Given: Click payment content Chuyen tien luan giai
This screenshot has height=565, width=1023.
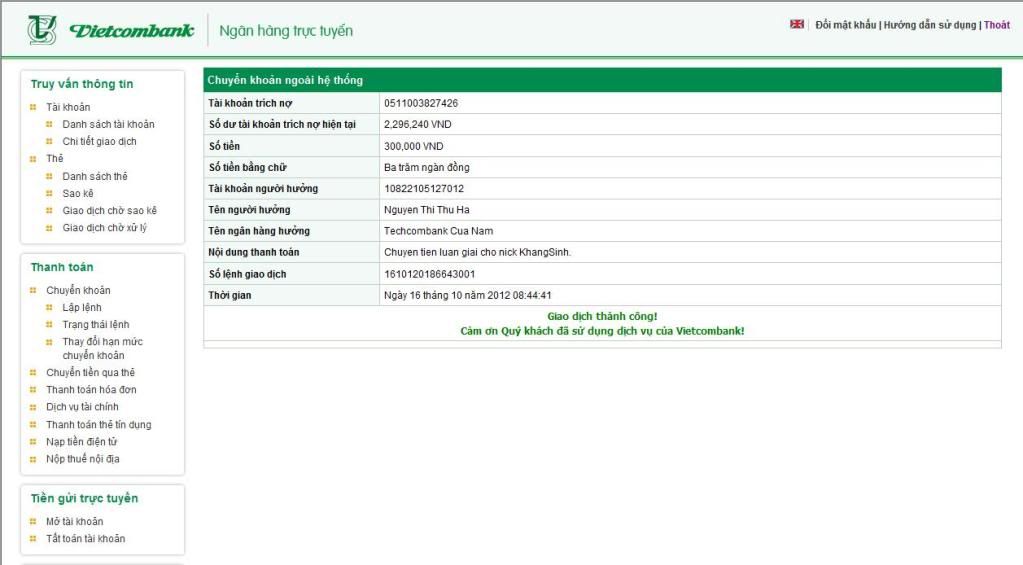Looking at the screenshot, I should 478,252.
